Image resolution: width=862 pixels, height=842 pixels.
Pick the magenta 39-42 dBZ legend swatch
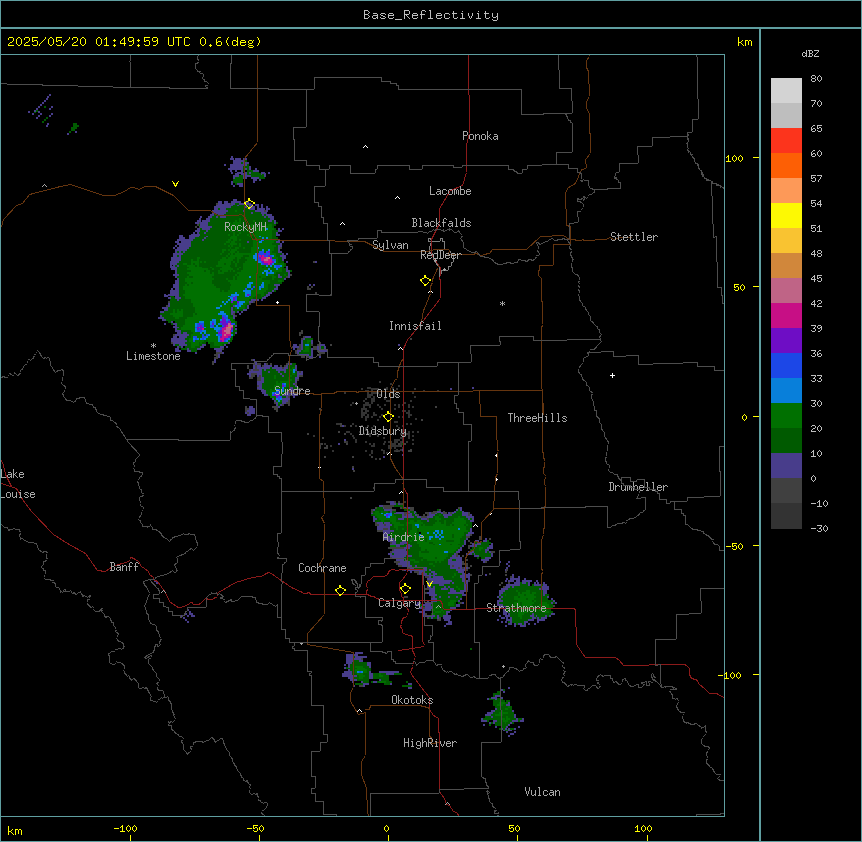coord(786,315)
